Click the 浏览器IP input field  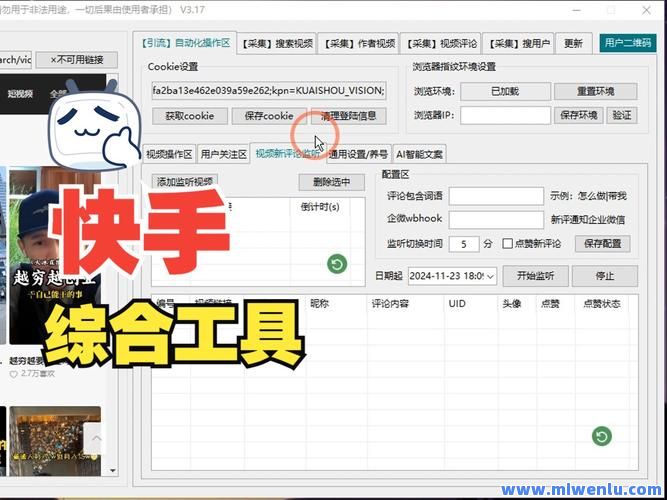505,115
